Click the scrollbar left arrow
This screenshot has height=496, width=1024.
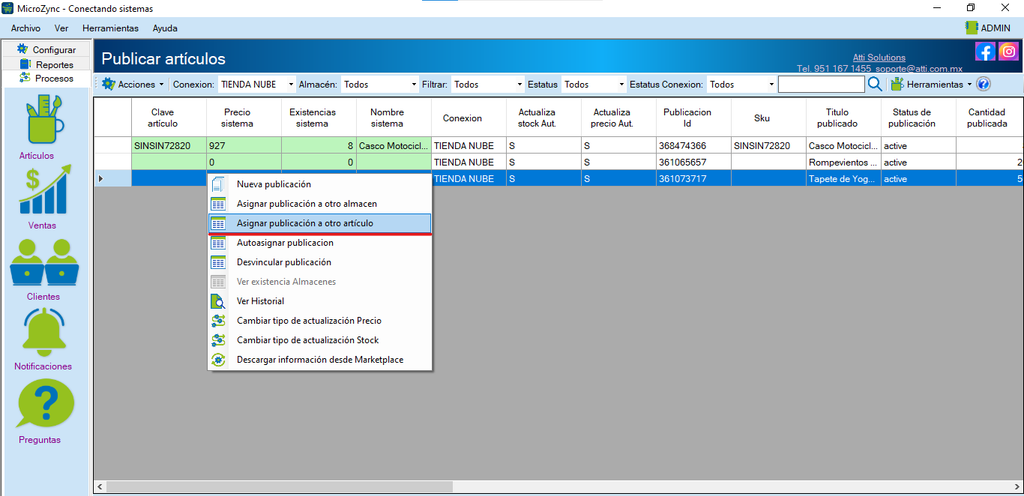coord(100,487)
